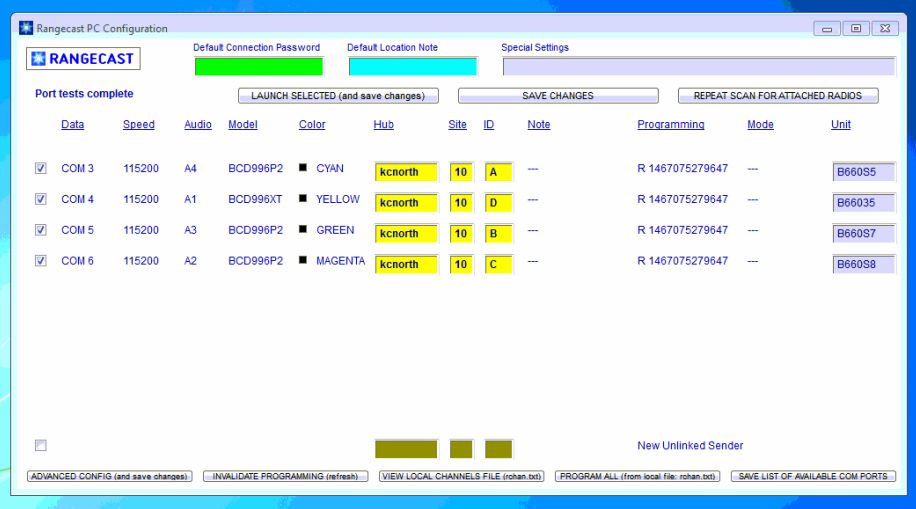916x509 pixels.
Task: Click INVALIDATE PROGRAMMING (refresh) button
Action: [285, 476]
